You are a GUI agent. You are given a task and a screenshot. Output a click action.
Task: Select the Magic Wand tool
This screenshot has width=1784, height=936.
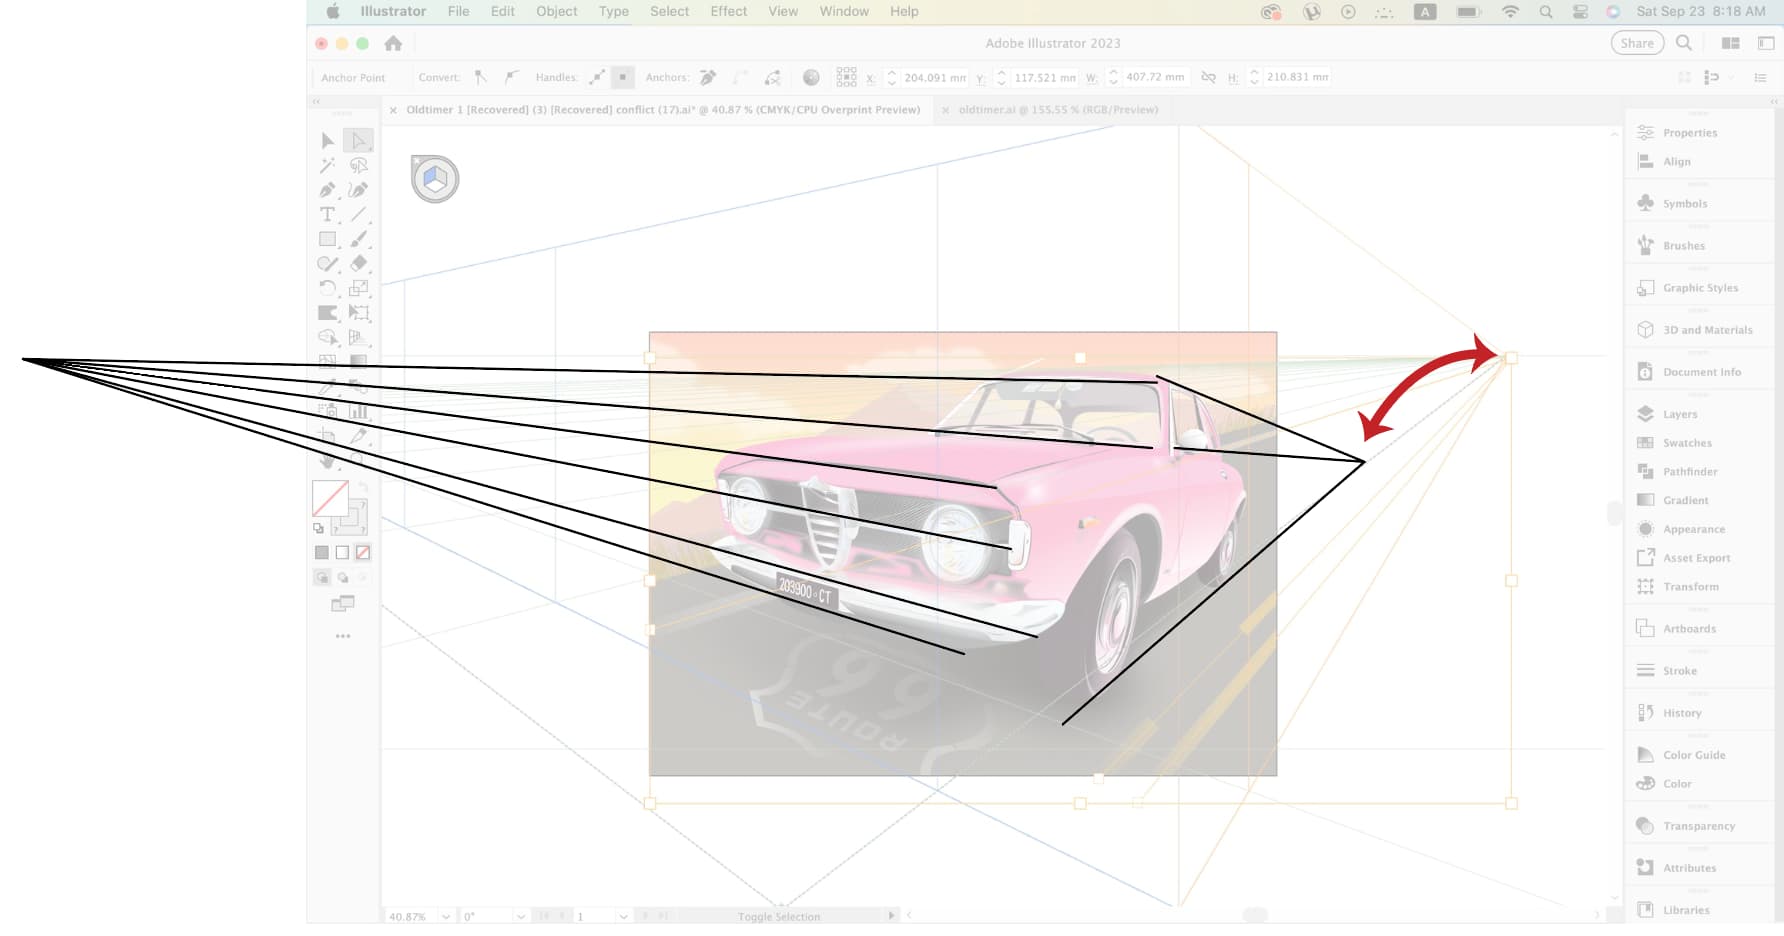(x=327, y=166)
